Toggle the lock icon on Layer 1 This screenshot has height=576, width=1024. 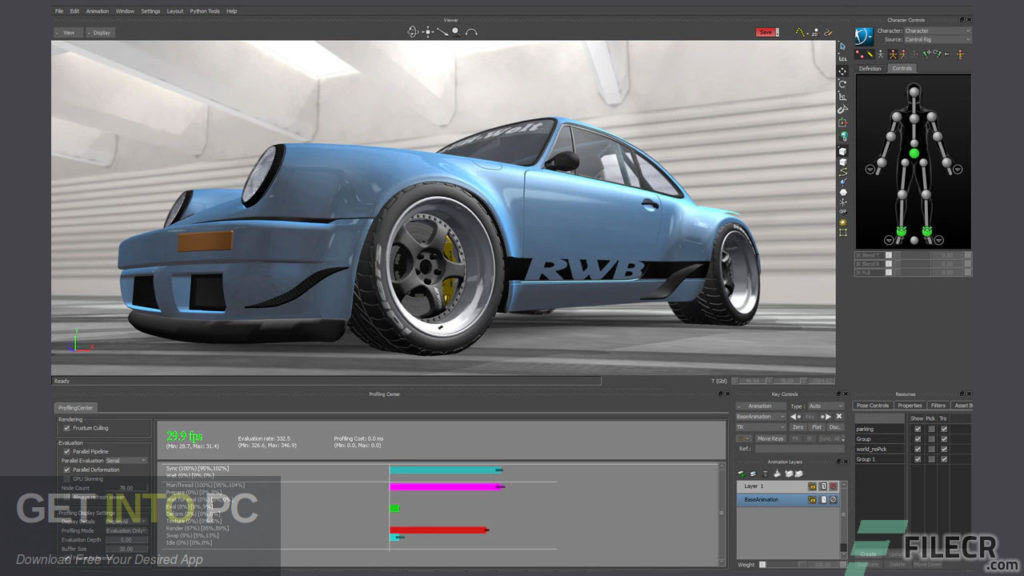point(812,487)
